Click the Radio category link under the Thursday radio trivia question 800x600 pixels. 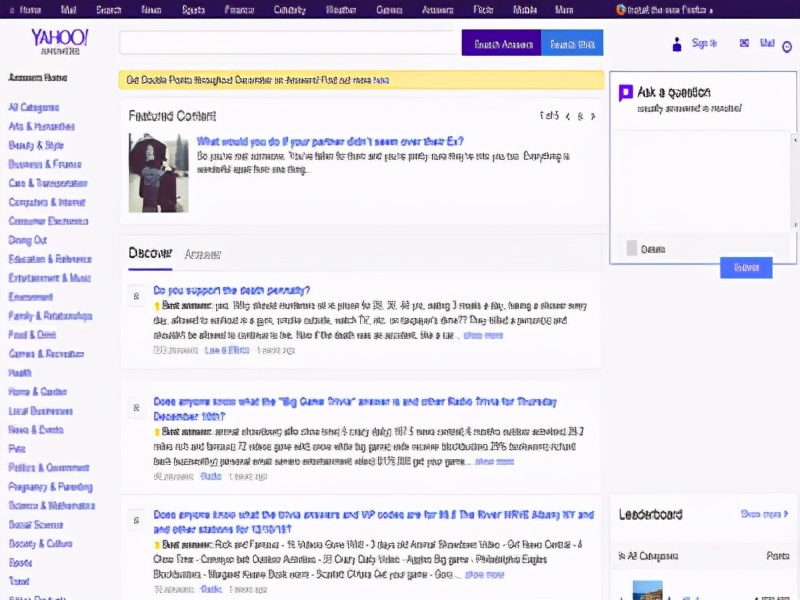click(x=211, y=476)
